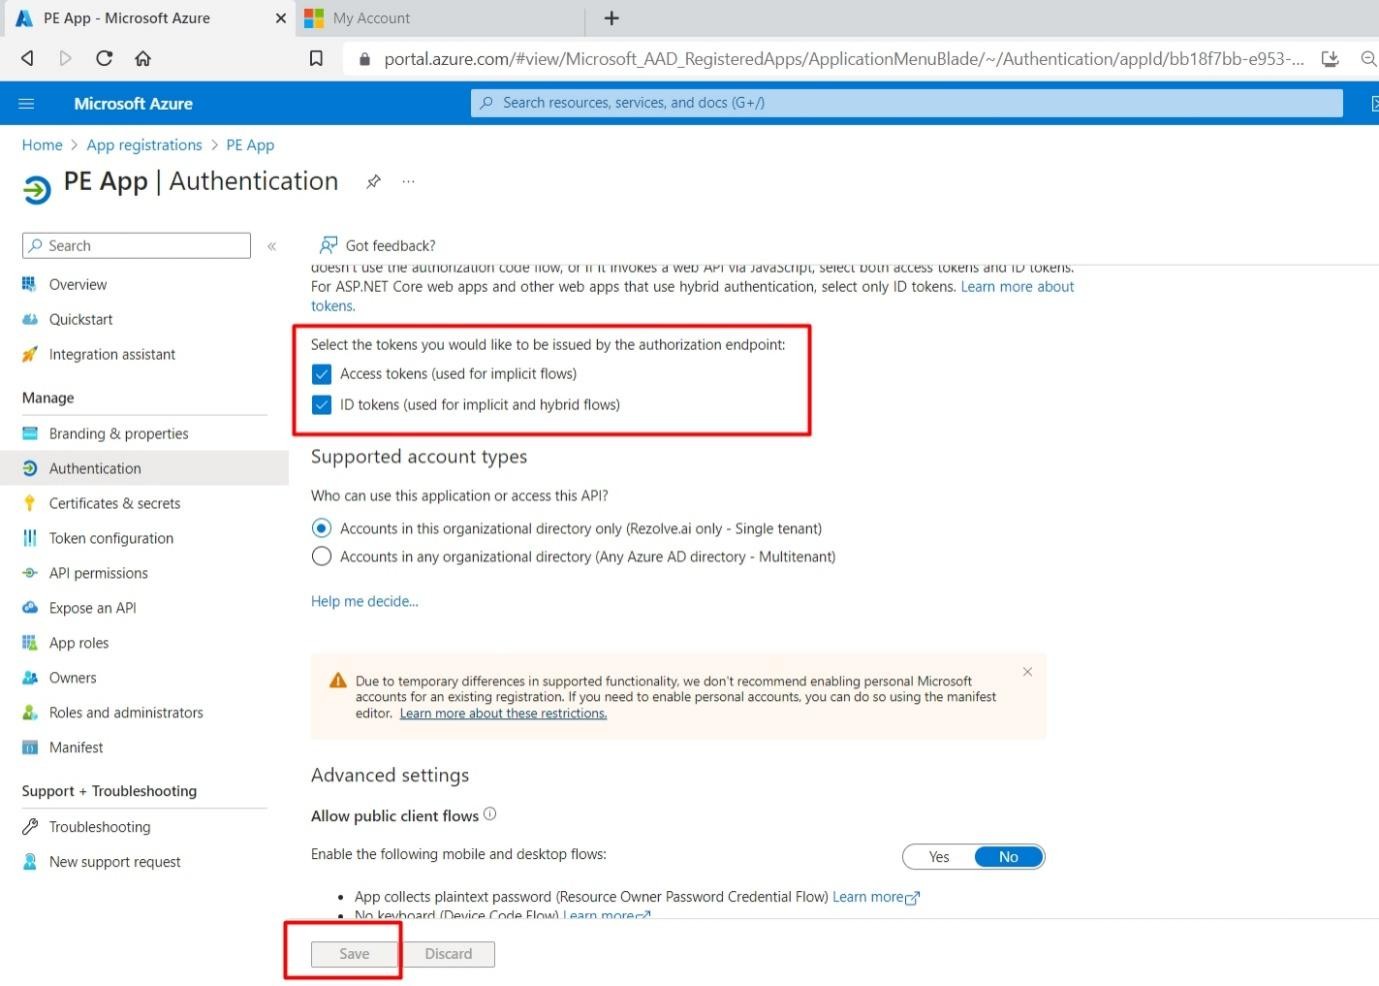This screenshot has width=1379, height=986.
Task: Select single tenant accounts radio button
Action: (321, 528)
